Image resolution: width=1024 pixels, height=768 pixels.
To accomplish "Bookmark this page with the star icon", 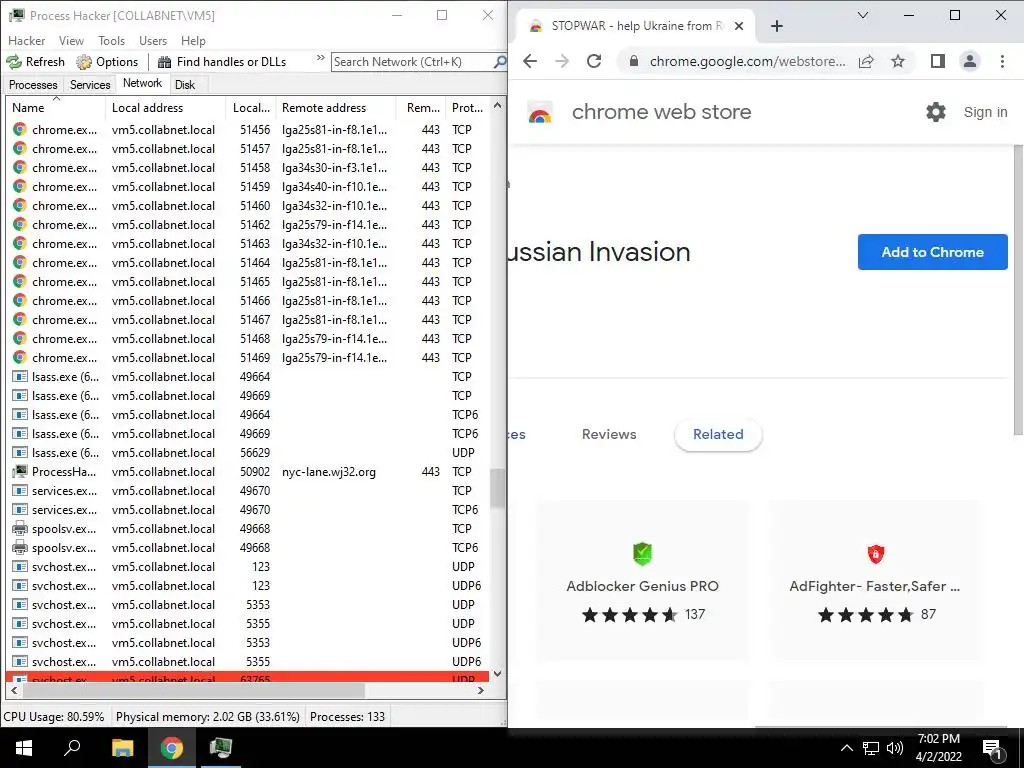I will click(x=898, y=61).
